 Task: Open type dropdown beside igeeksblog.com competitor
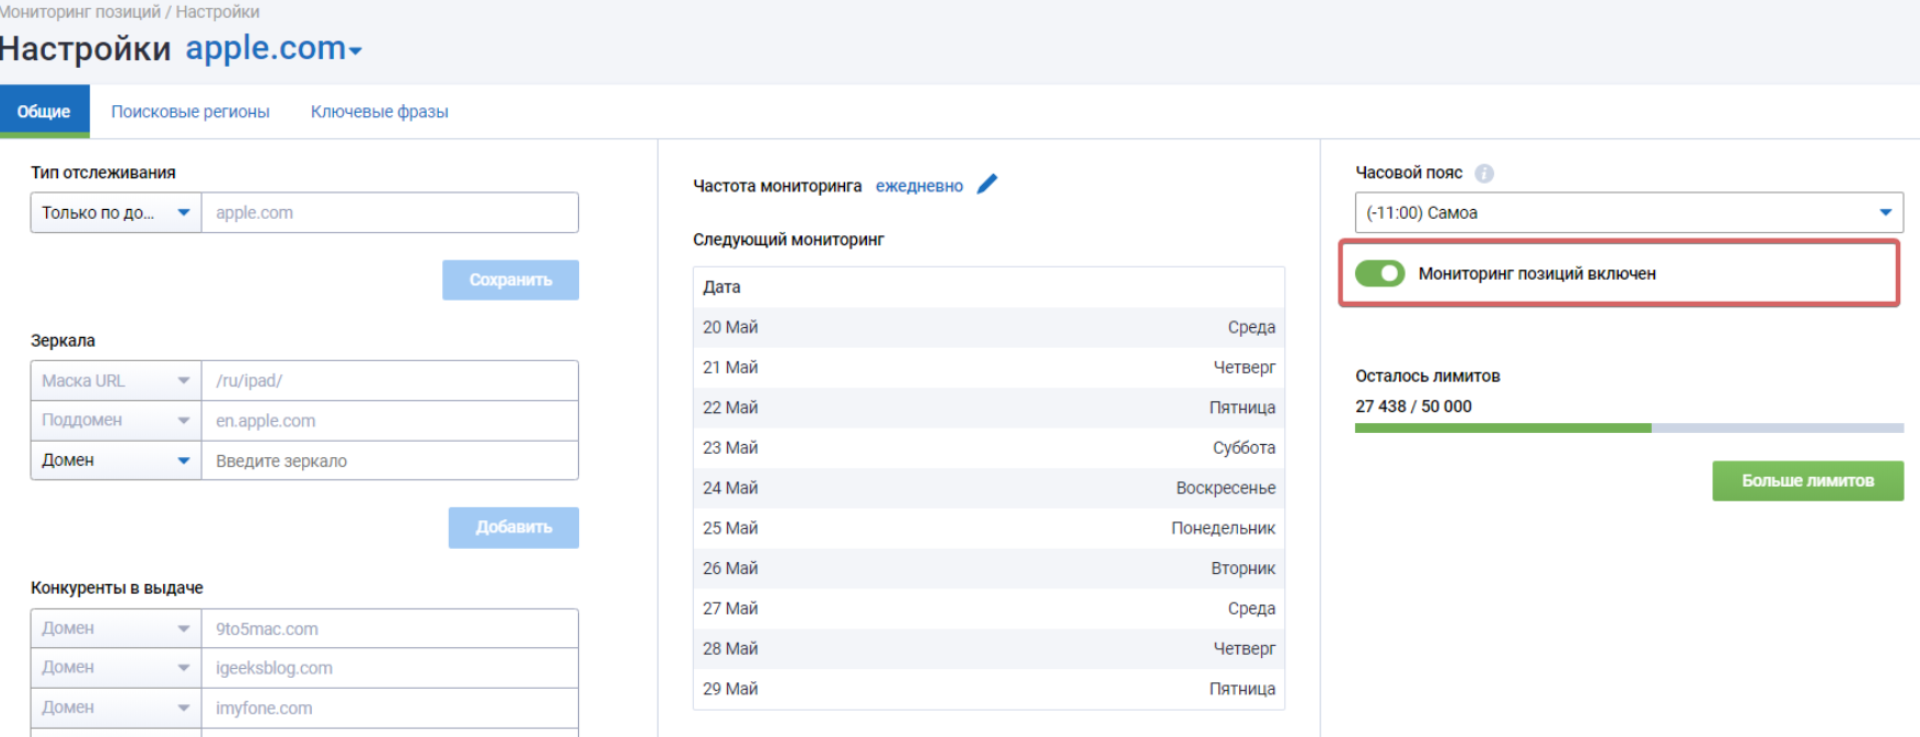click(x=116, y=668)
